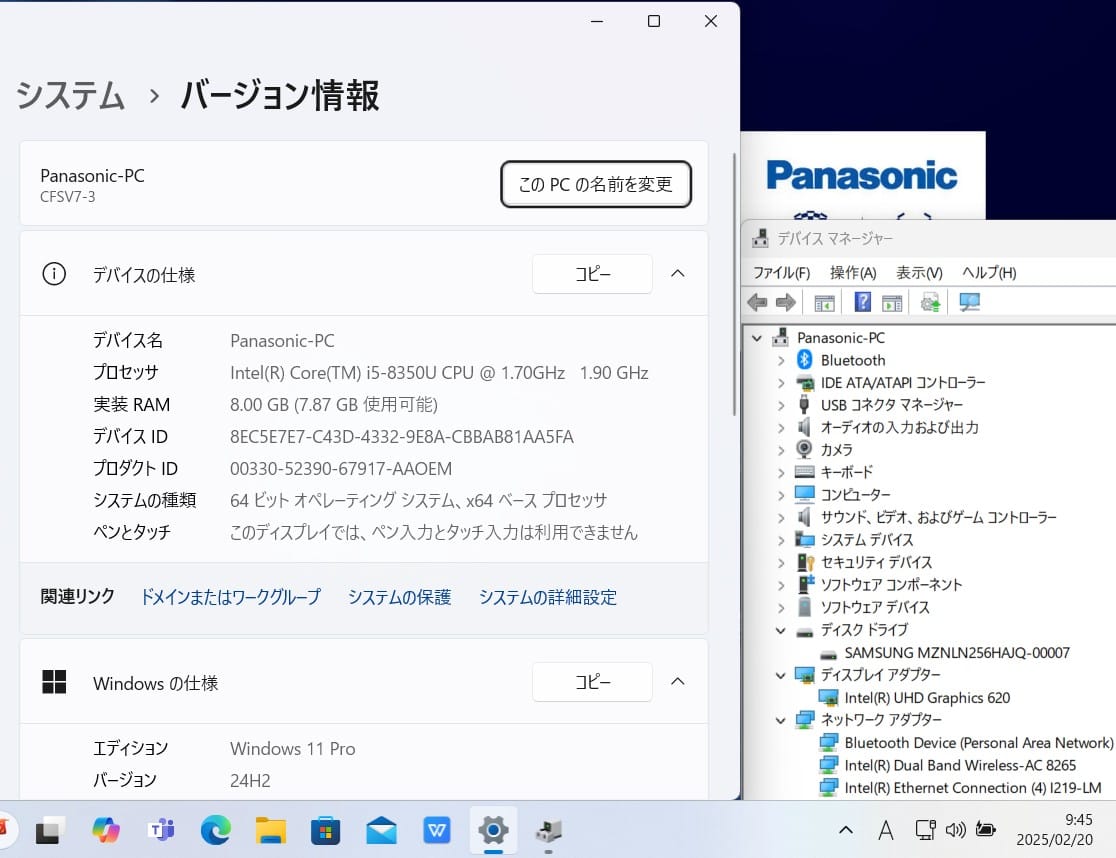
Task: Open the Mail app on the taskbar
Action: point(381,829)
